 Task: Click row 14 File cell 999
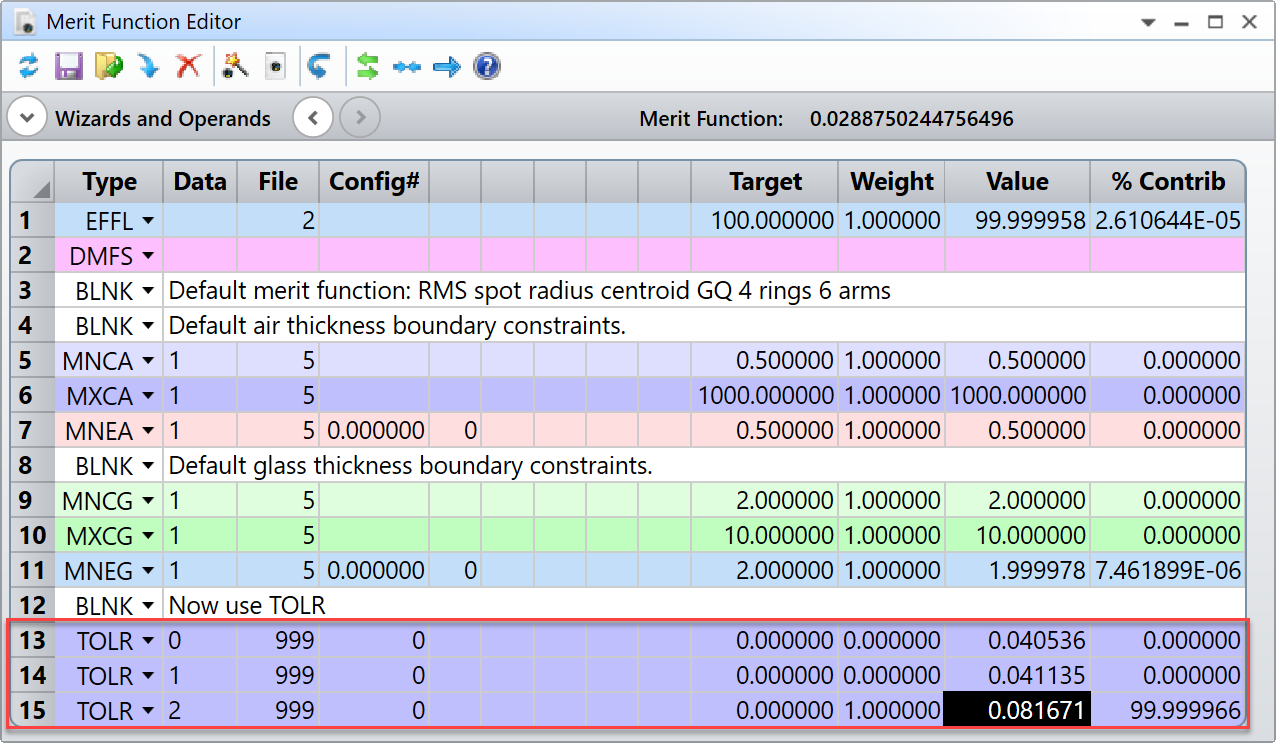click(x=279, y=676)
